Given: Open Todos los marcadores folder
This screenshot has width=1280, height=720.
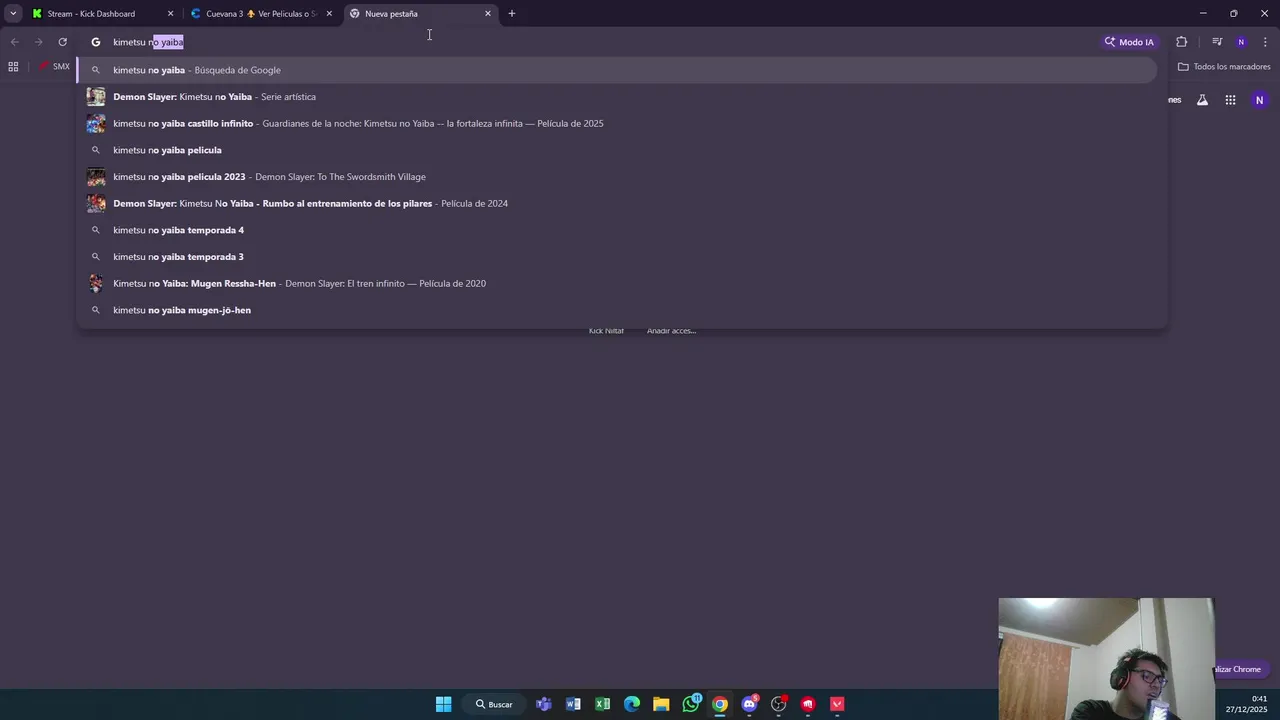Looking at the screenshot, I should pos(1224,67).
